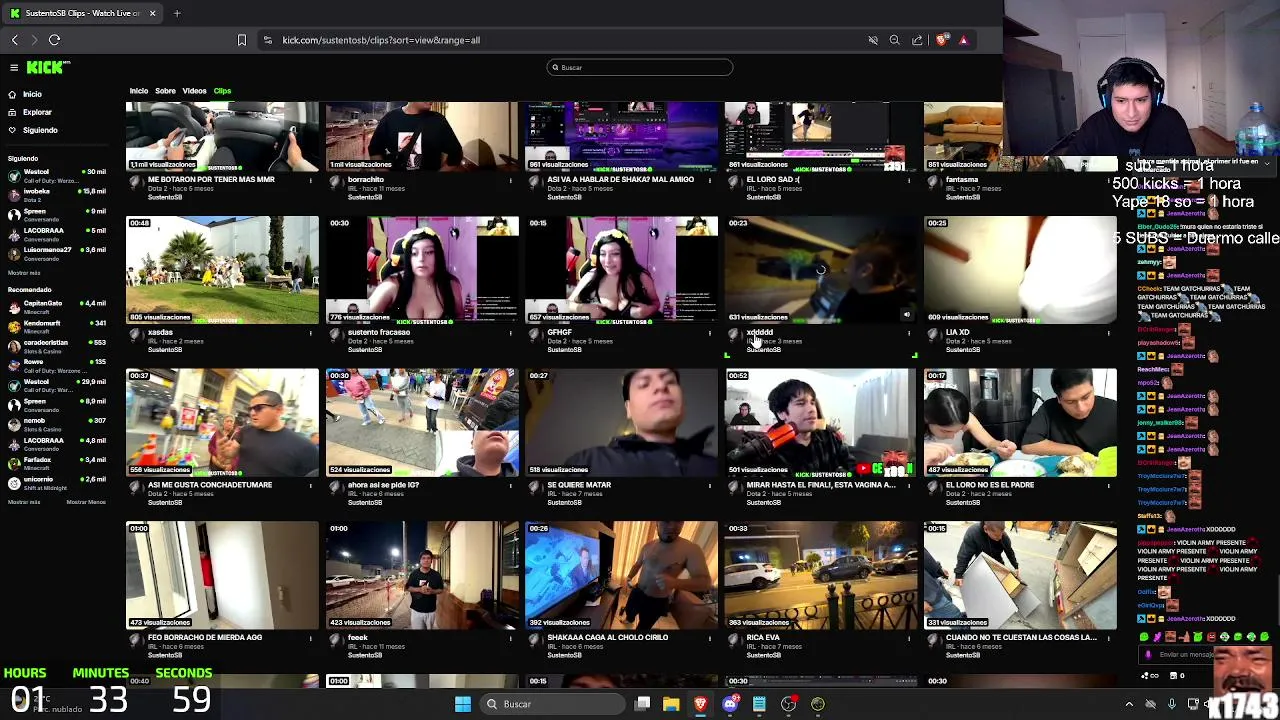Expand following list with Mostrar más
Viewport: 1280px width, 720px height.
(24, 273)
